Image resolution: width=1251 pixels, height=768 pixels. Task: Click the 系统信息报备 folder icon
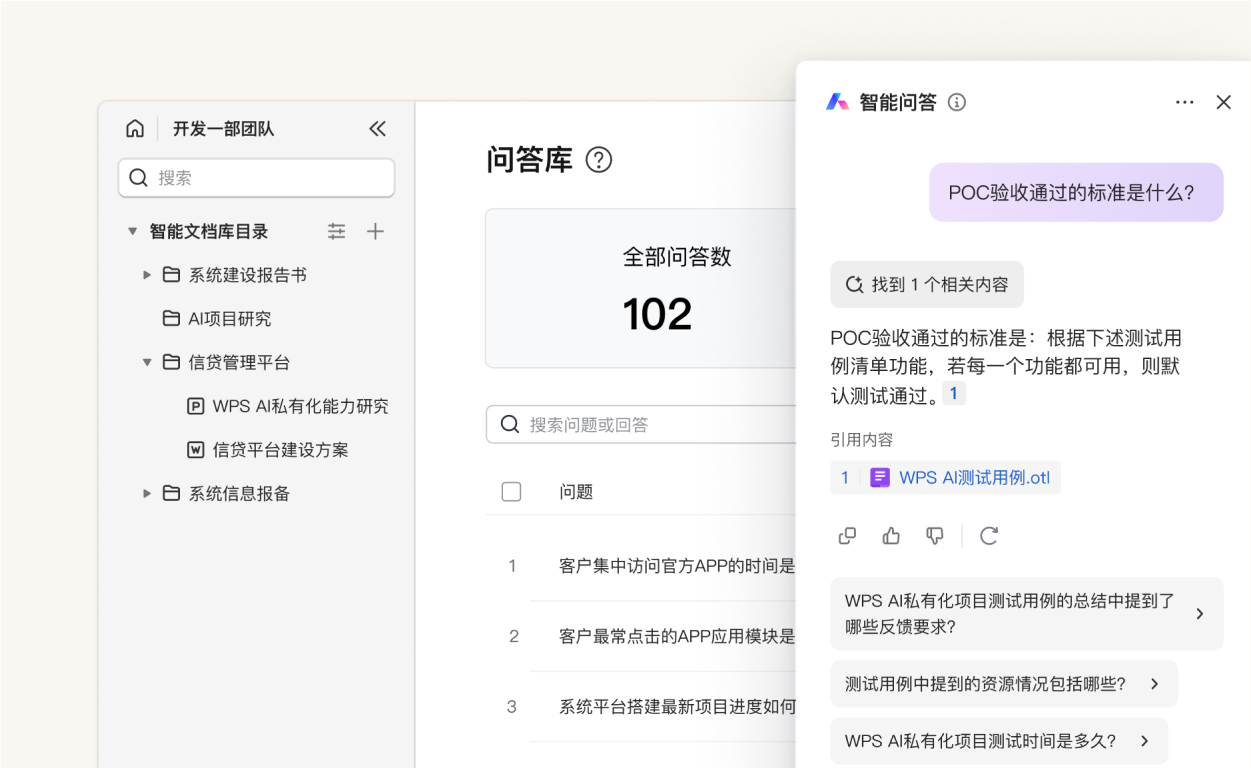point(171,493)
